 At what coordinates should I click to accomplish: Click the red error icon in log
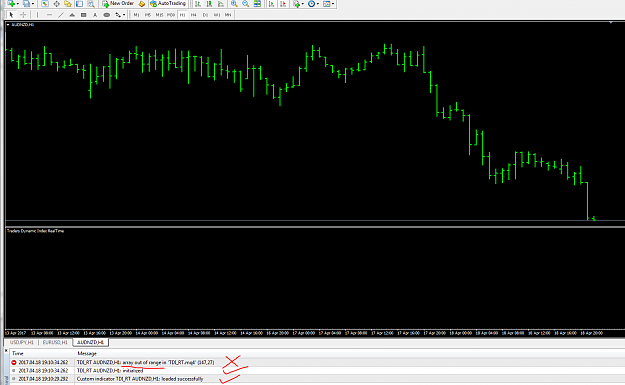coord(14,362)
